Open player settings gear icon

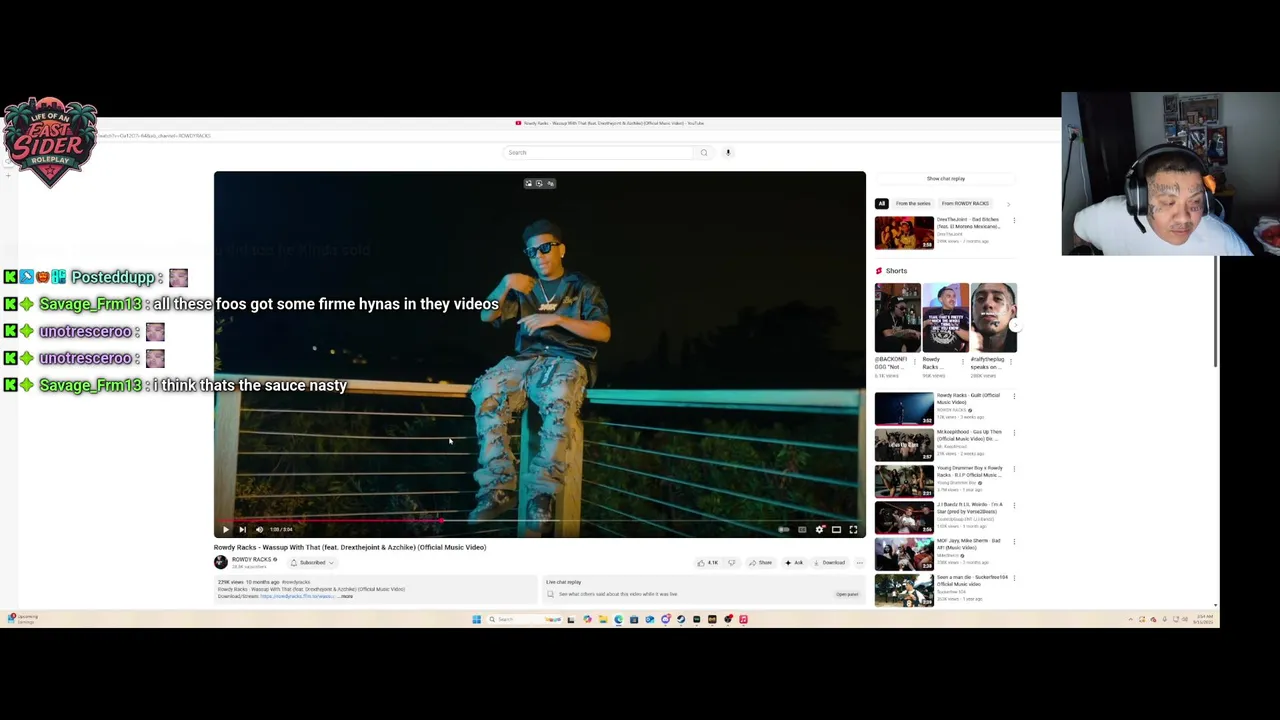coord(819,530)
